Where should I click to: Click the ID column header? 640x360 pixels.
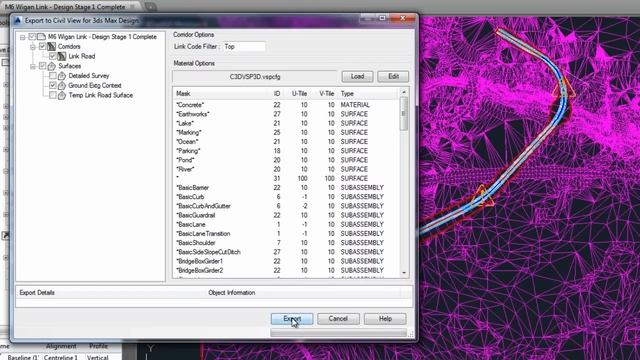[x=277, y=93]
